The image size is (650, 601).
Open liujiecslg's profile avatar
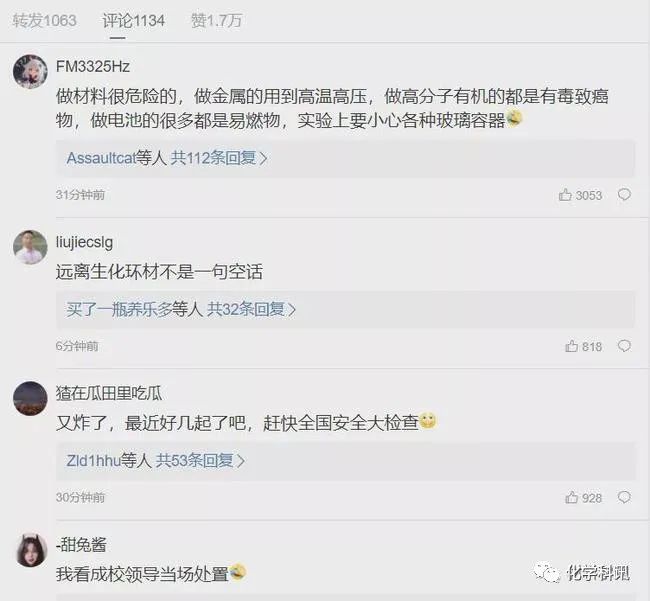point(30,247)
